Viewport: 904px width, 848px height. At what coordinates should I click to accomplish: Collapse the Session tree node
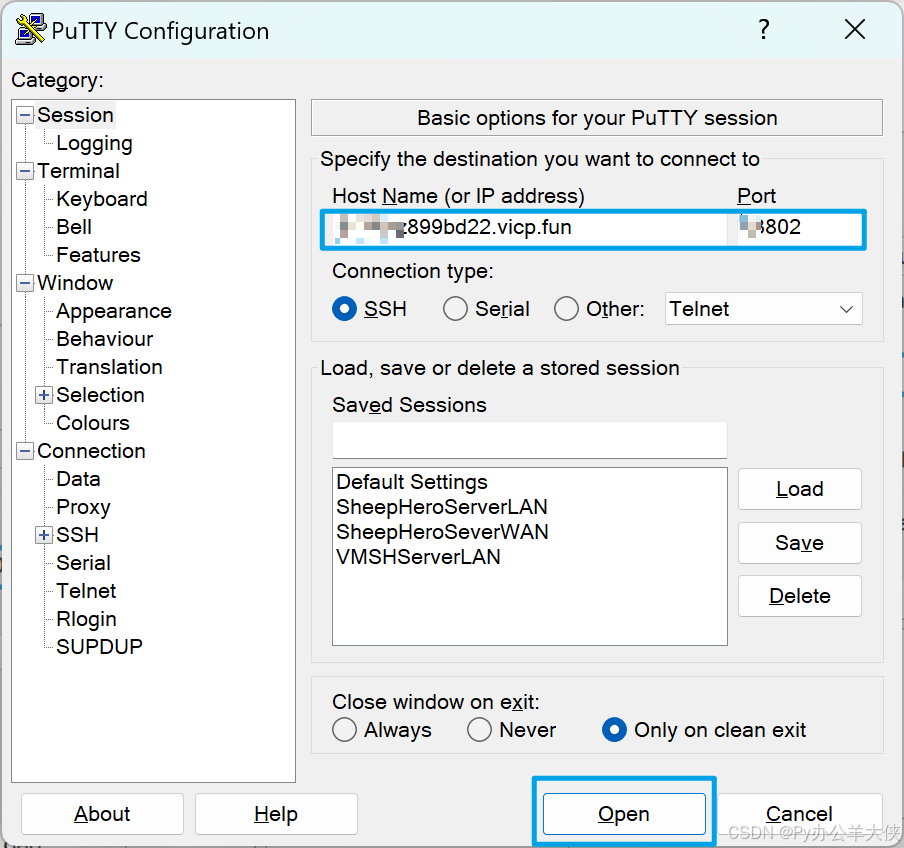coord(24,115)
